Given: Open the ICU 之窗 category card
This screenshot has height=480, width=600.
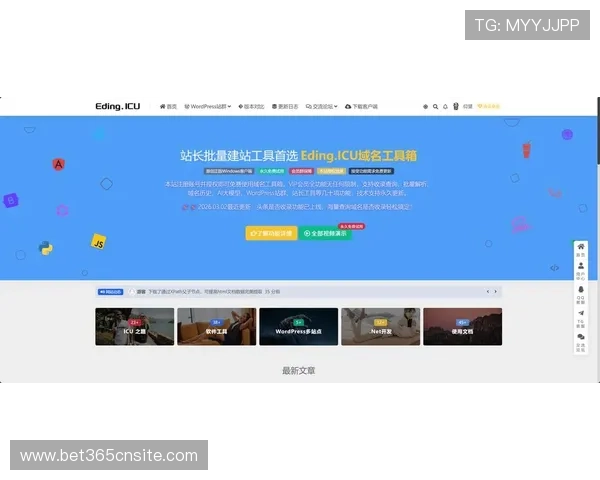Looking at the screenshot, I should point(135,327).
